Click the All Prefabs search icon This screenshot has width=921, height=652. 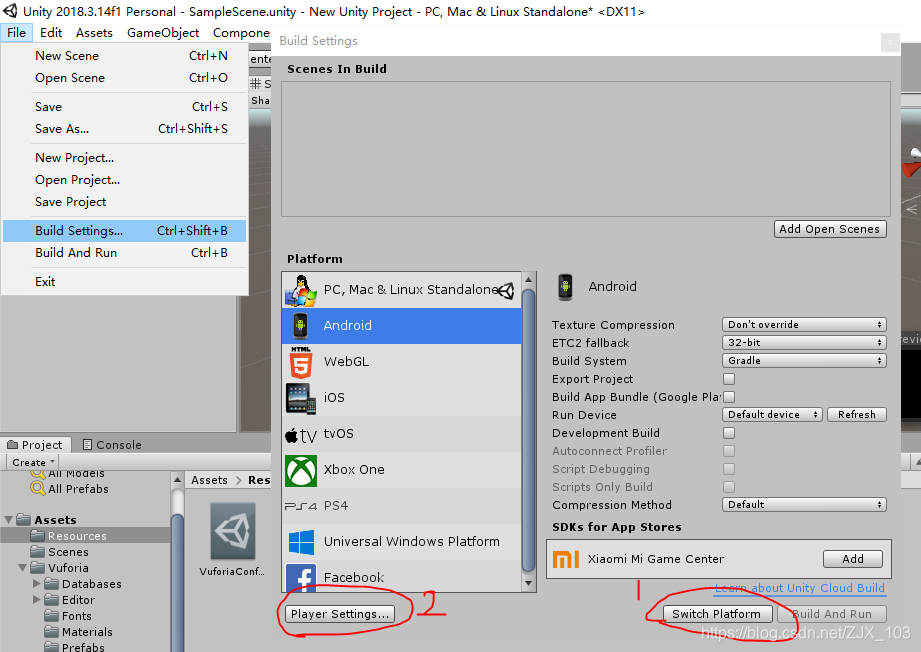pyautogui.click(x=38, y=488)
